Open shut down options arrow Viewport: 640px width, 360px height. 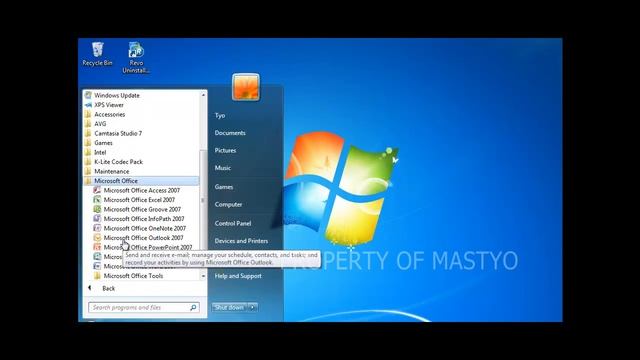253,307
